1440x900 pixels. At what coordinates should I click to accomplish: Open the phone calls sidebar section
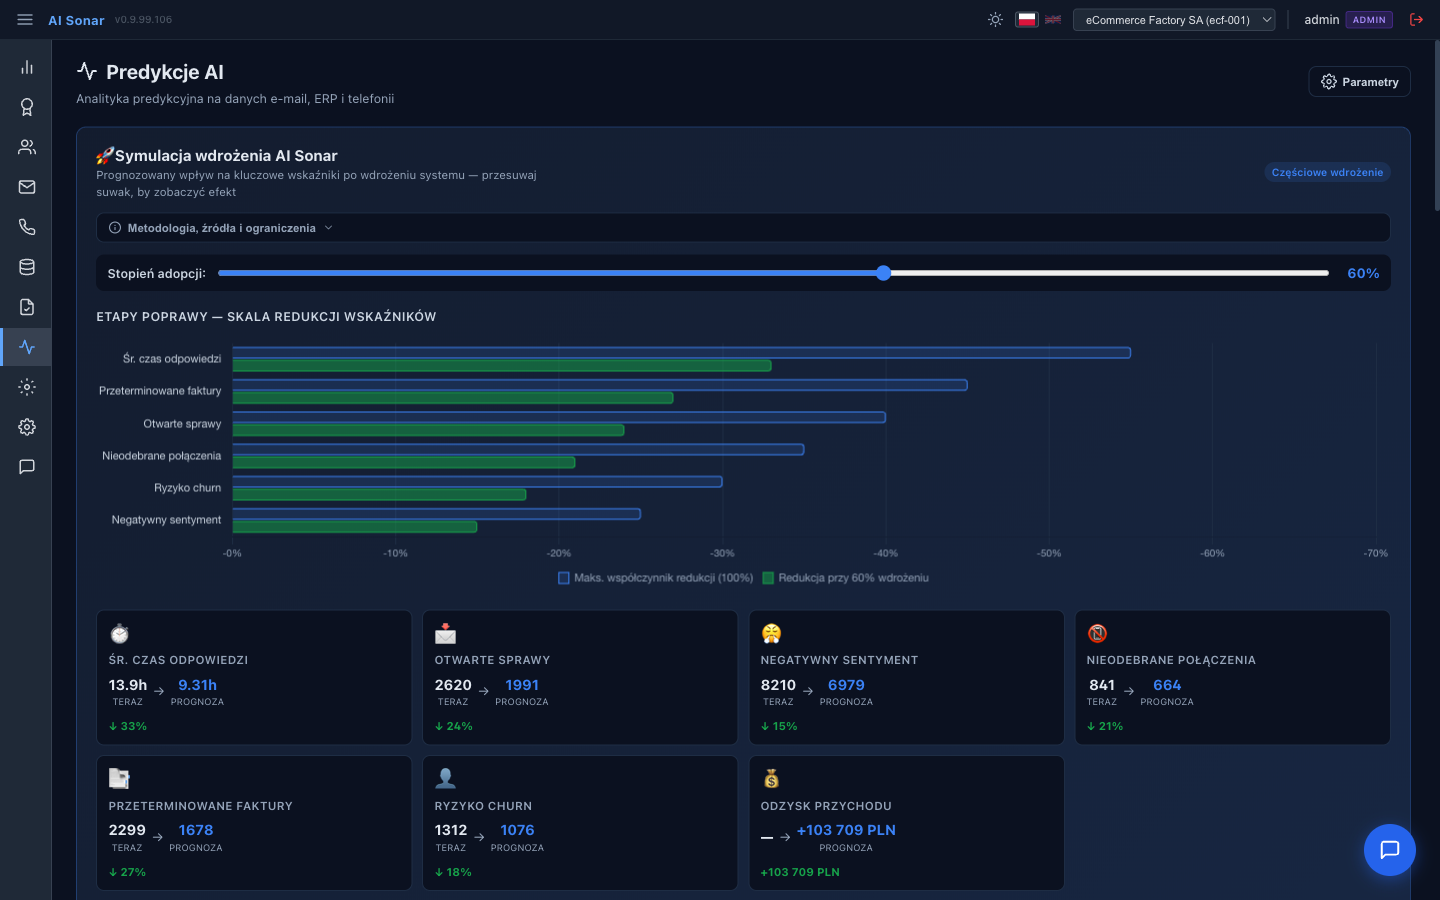click(x=27, y=227)
